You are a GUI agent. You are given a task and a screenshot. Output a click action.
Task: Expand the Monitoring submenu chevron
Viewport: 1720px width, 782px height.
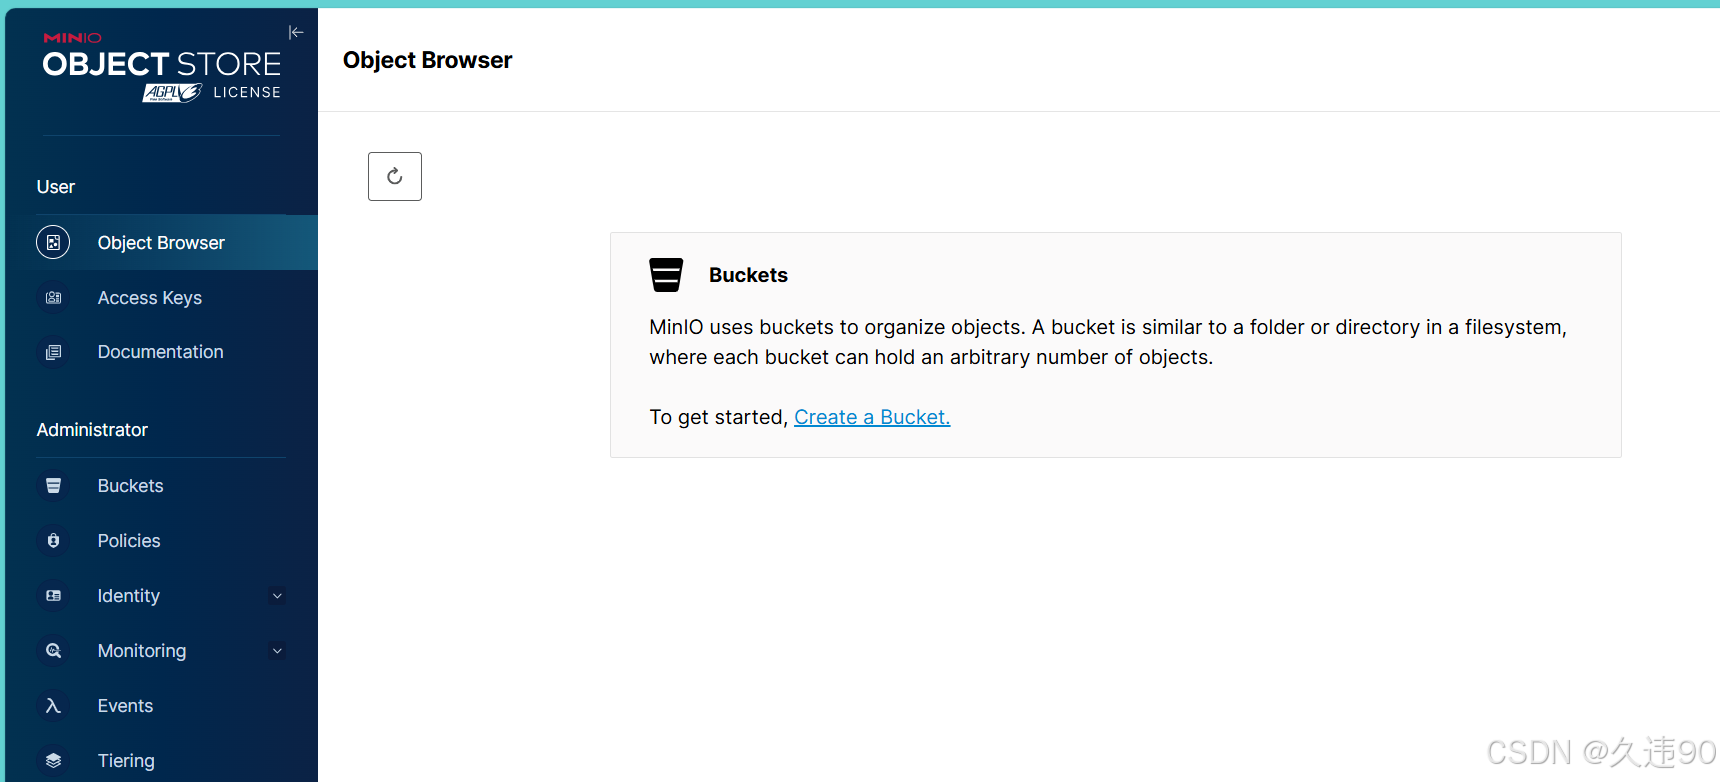278,651
